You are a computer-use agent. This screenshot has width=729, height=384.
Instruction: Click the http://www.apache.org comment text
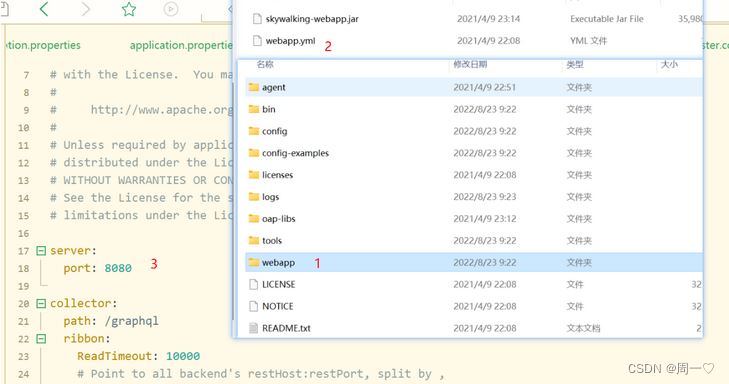[162, 110]
